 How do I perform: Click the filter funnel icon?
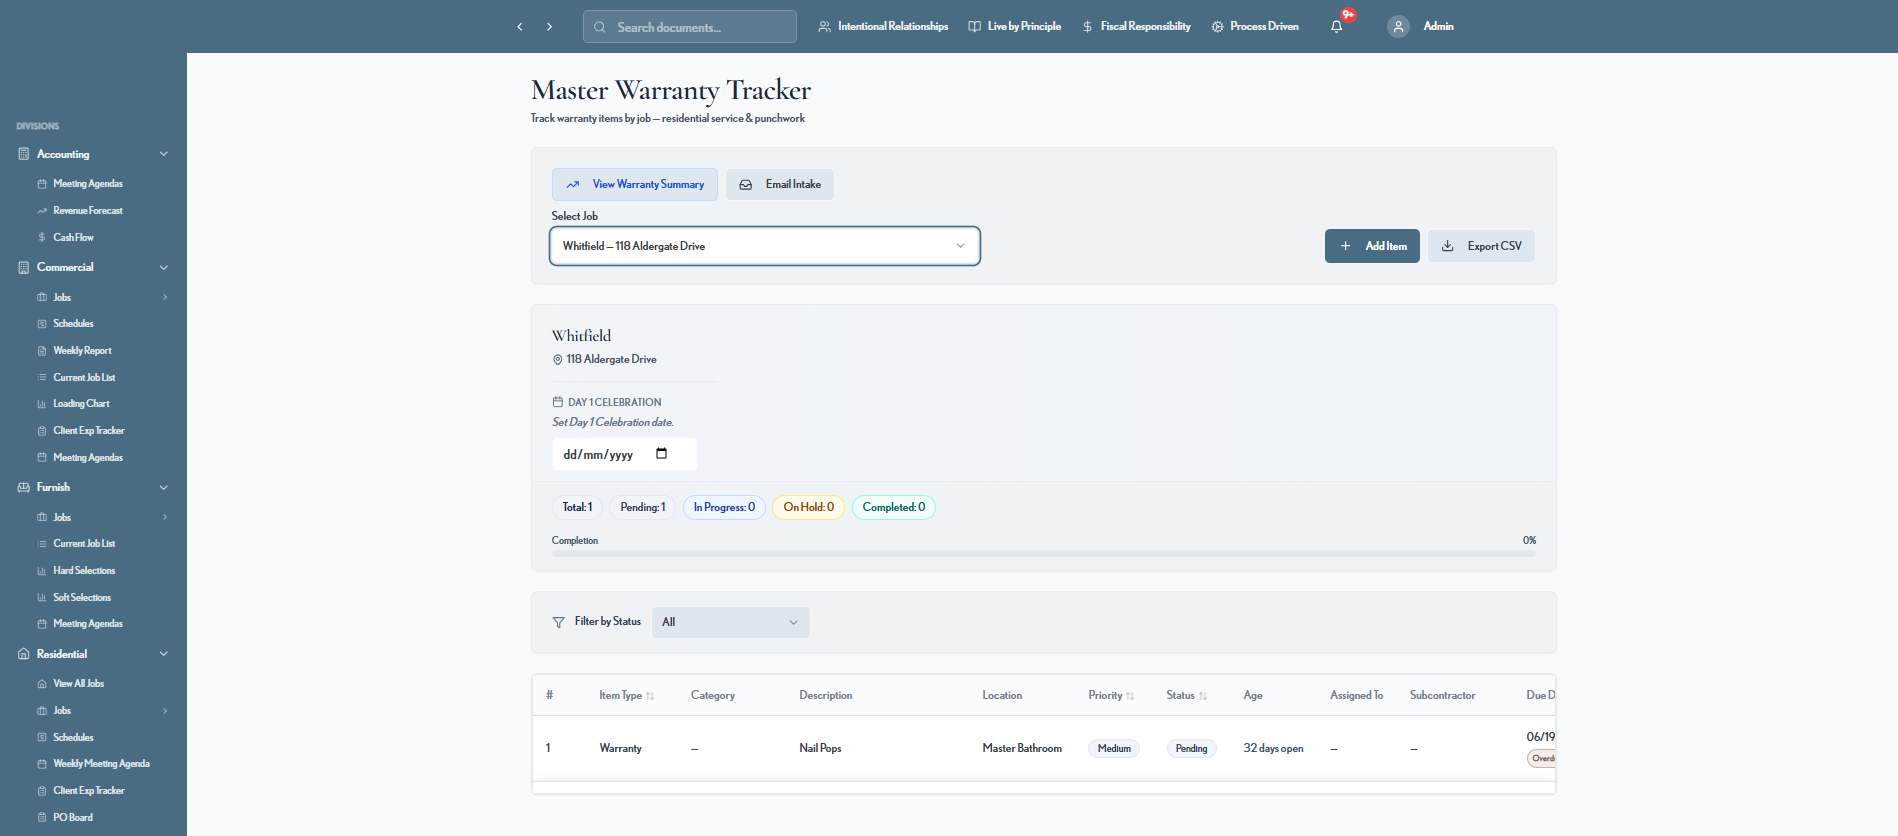point(558,622)
